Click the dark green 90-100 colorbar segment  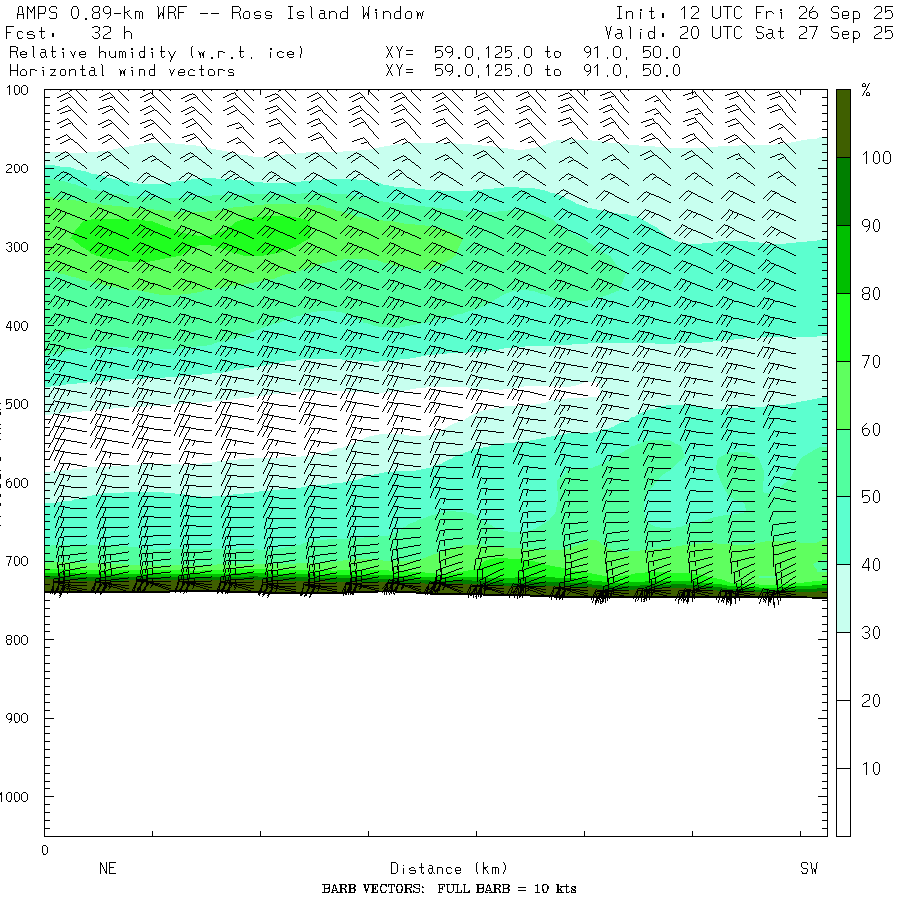pos(843,192)
